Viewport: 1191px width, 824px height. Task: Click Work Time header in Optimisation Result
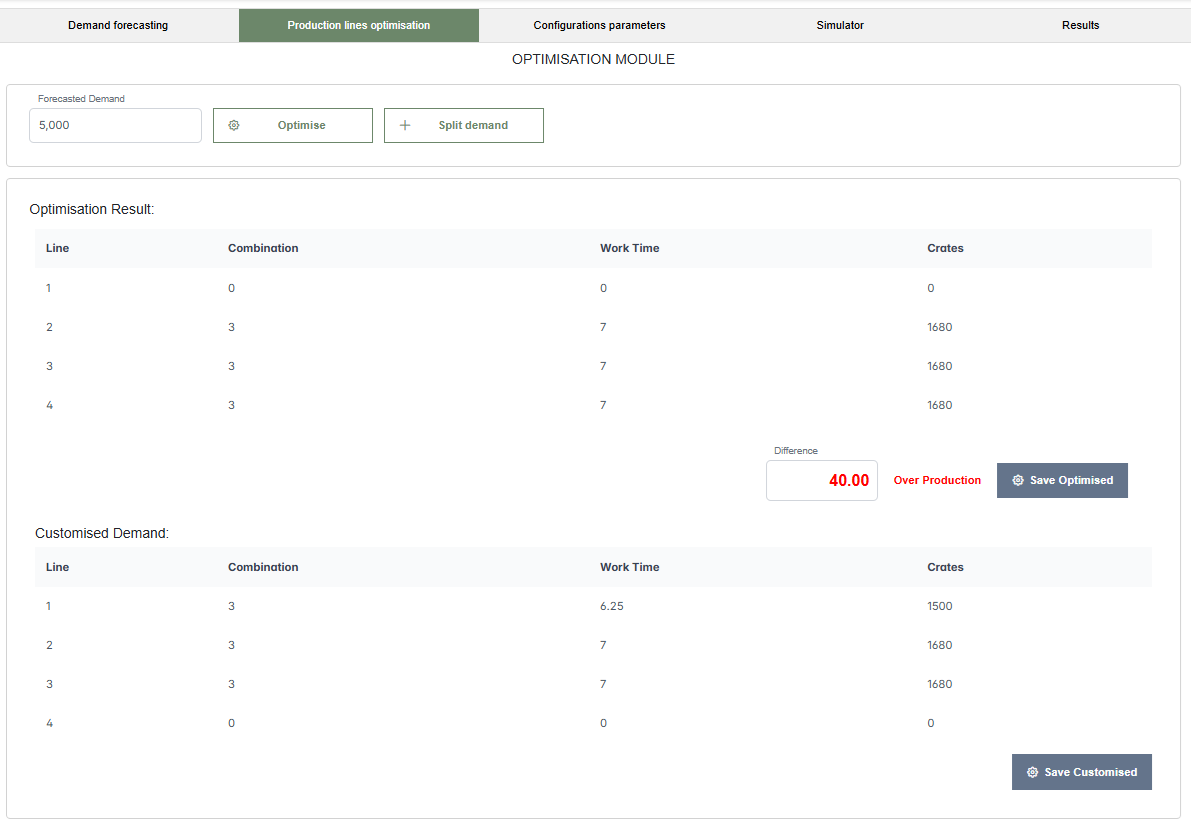[x=629, y=248]
